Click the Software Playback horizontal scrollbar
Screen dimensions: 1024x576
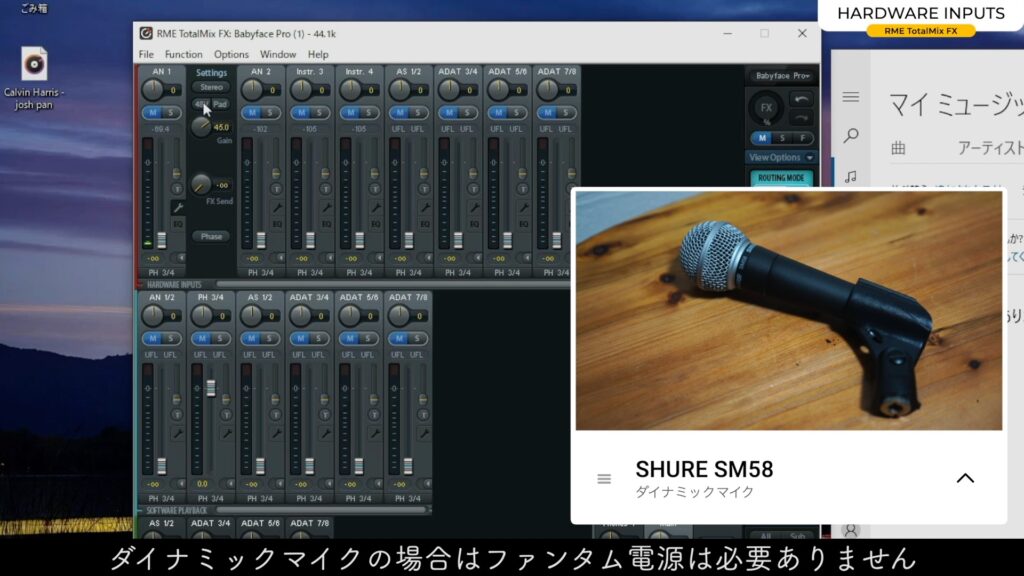(x=321, y=510)
